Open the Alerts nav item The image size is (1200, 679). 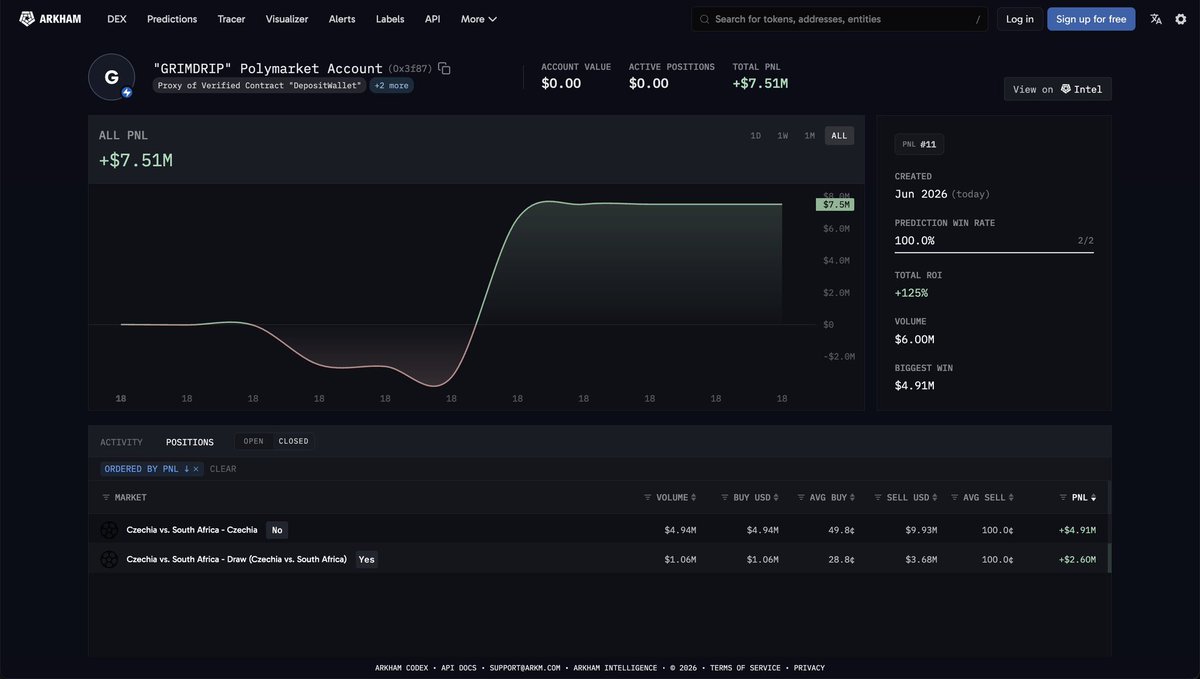click(342, 19)
